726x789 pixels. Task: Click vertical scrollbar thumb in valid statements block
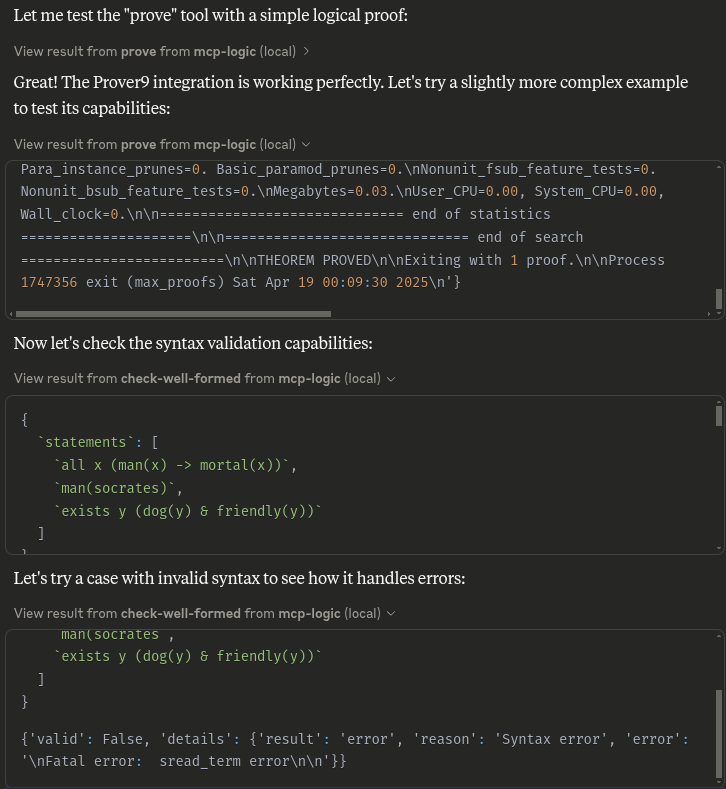[718, 415]
